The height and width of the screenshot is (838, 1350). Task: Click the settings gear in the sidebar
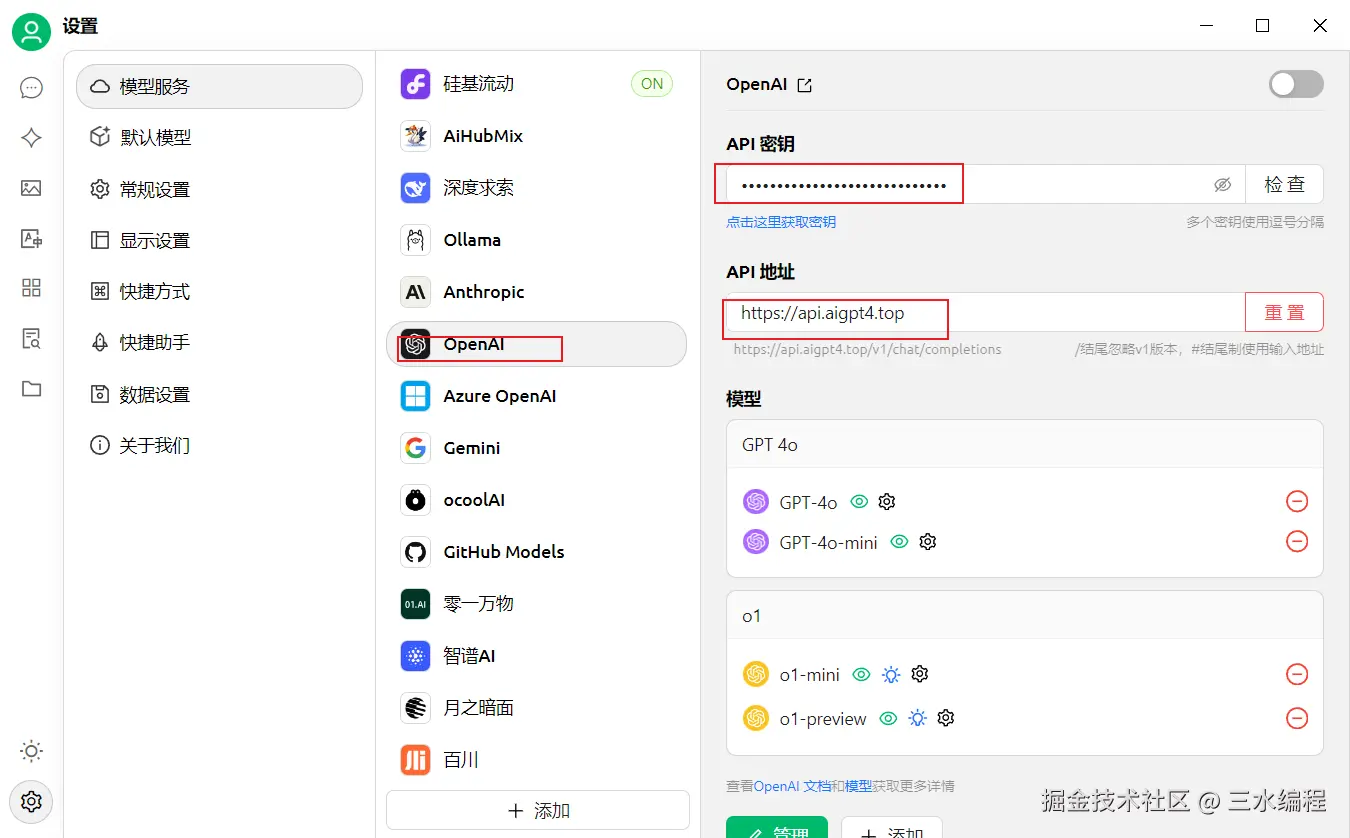tap(31, 801)
